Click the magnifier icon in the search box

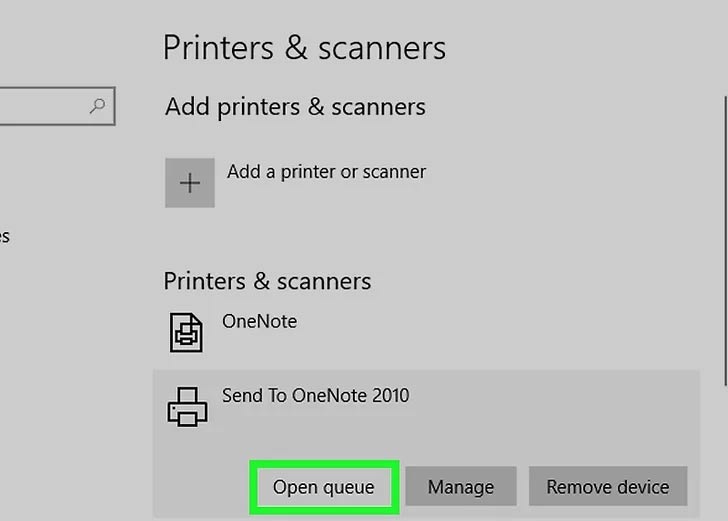(97, 106)
